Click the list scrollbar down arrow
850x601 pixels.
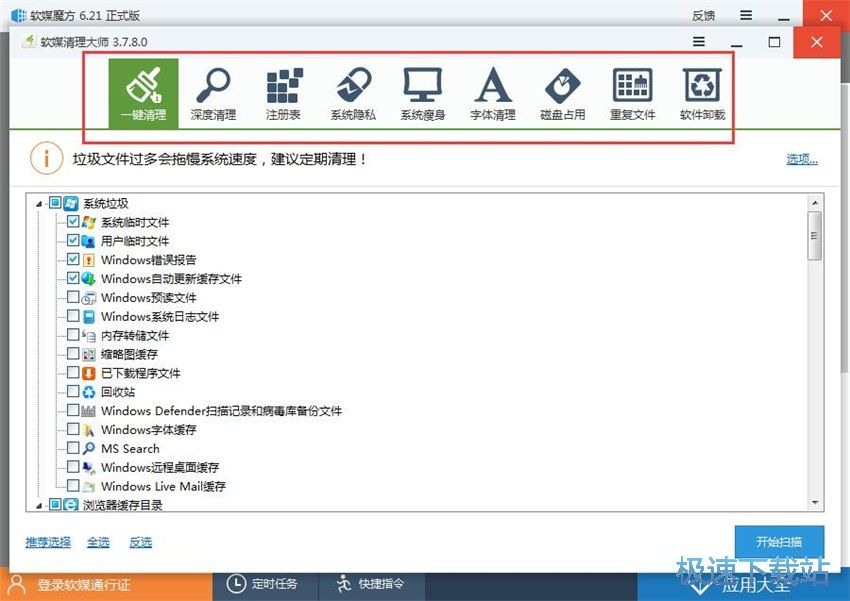pyautogui.click(x=815, y=503)
